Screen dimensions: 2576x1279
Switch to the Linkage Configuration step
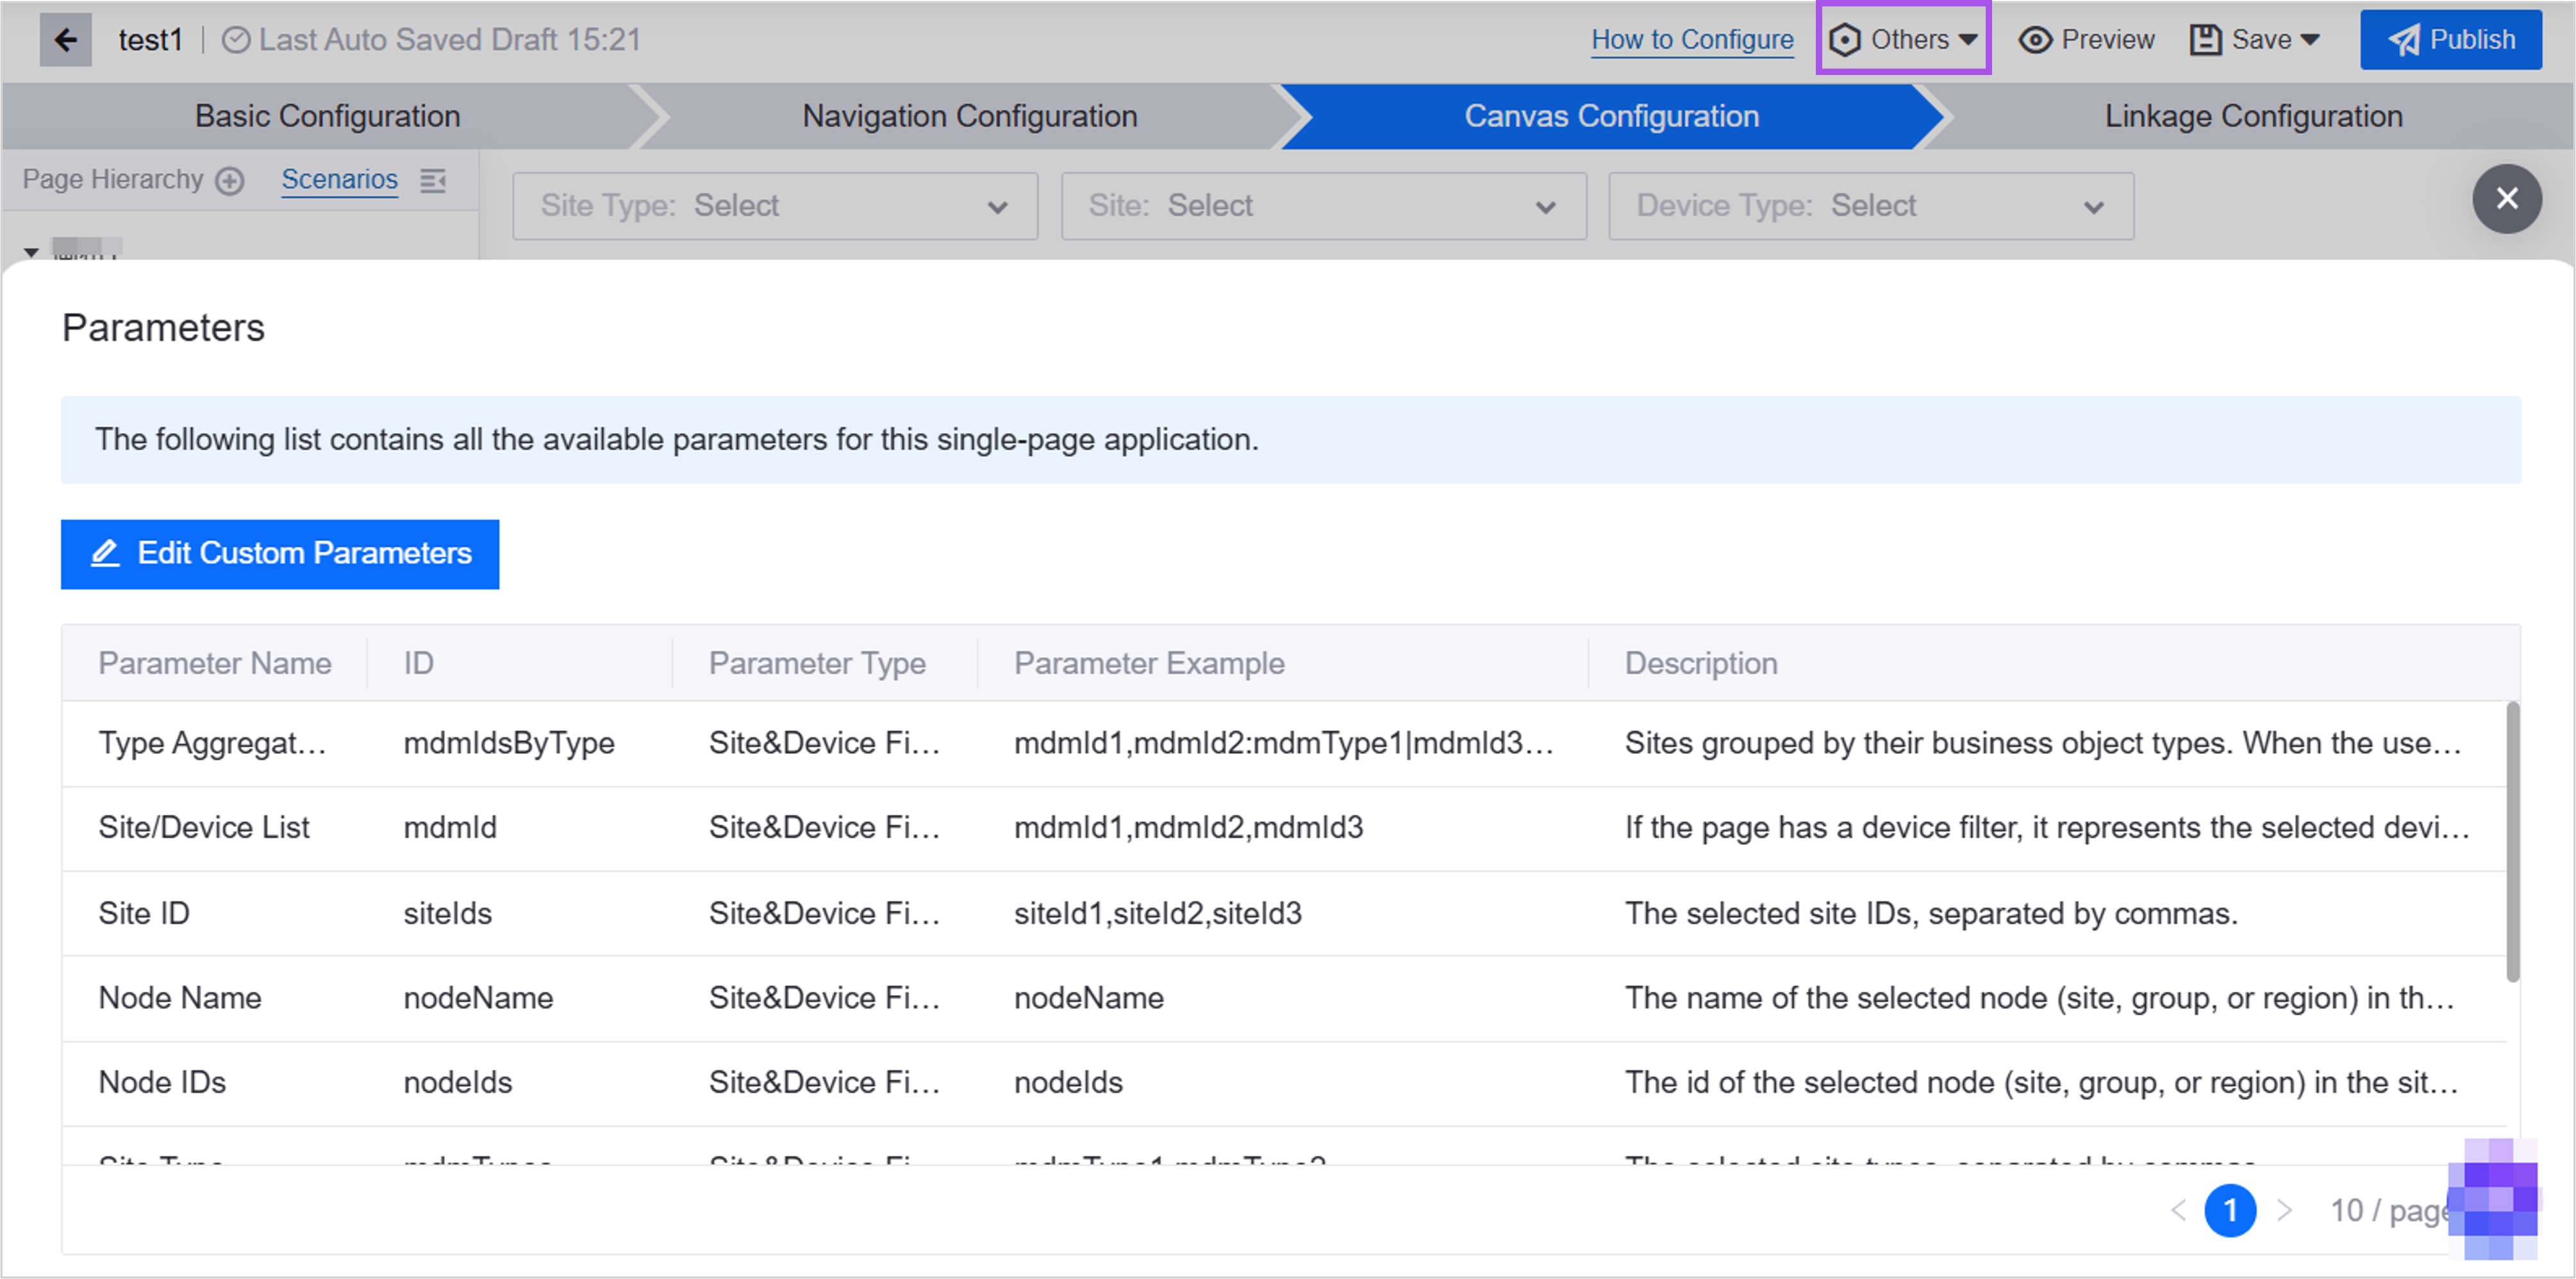tap(2253, 116)
